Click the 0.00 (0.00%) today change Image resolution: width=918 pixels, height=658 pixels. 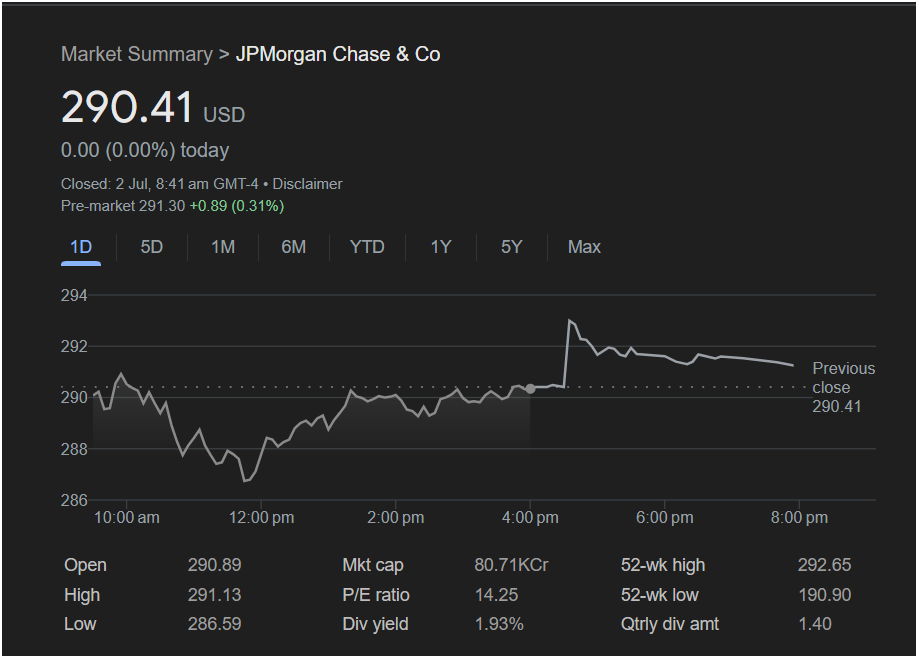(x=145, y=150)
